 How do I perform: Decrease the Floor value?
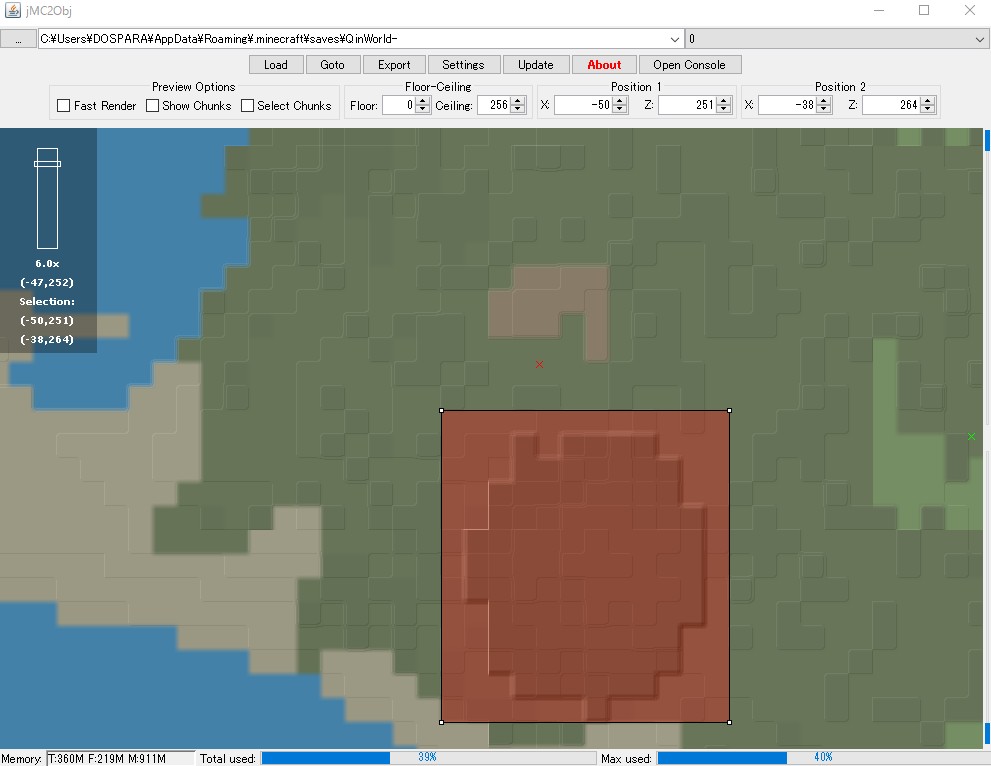point(423,109)
